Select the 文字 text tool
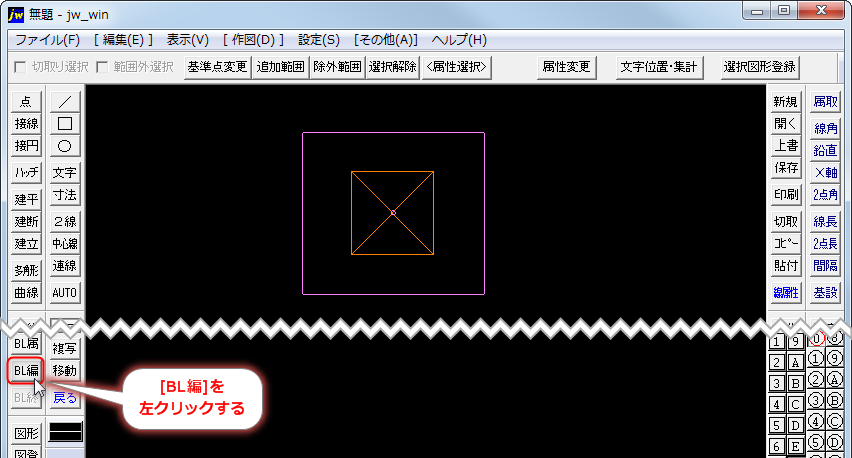Screen dimensions: 852x458 65,173
